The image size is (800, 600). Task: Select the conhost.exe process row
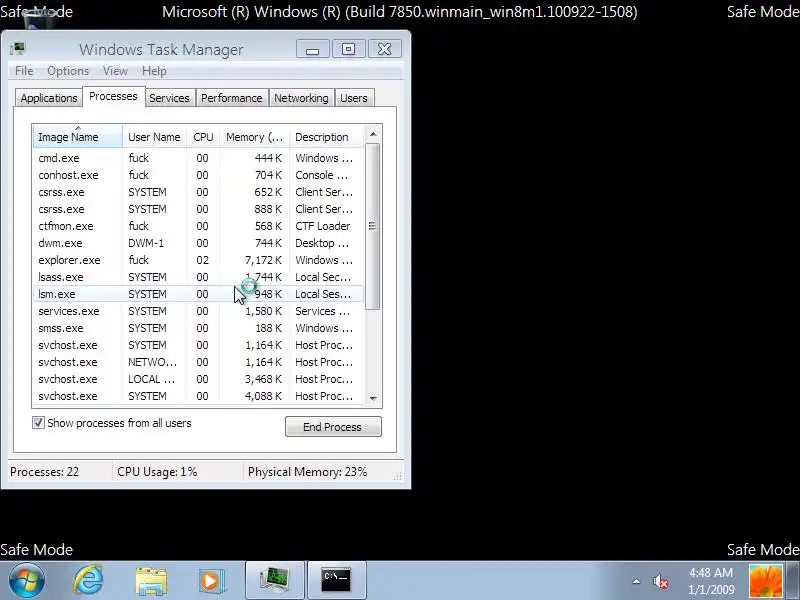(x=199, y=175)
